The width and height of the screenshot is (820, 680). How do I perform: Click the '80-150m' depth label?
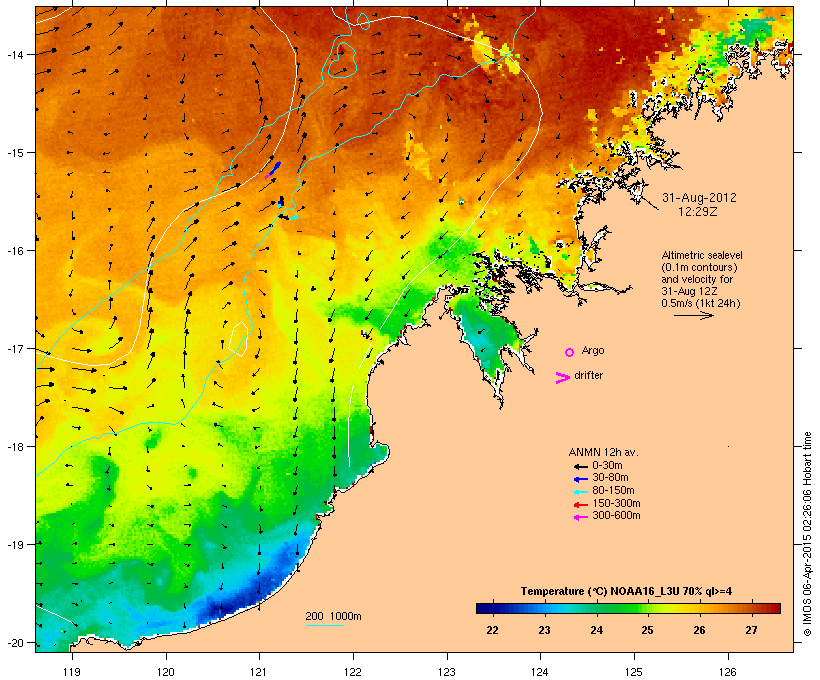point(613,491)
